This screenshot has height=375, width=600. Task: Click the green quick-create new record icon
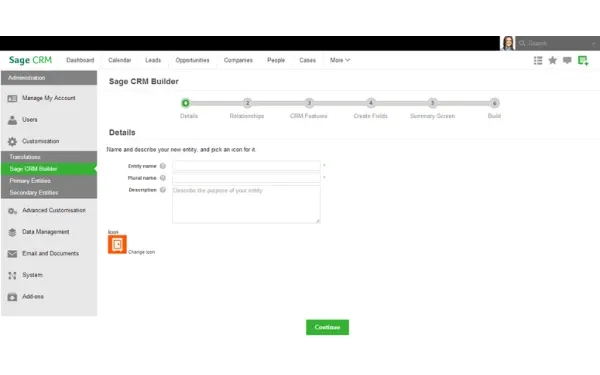click(x=583, y=60)
